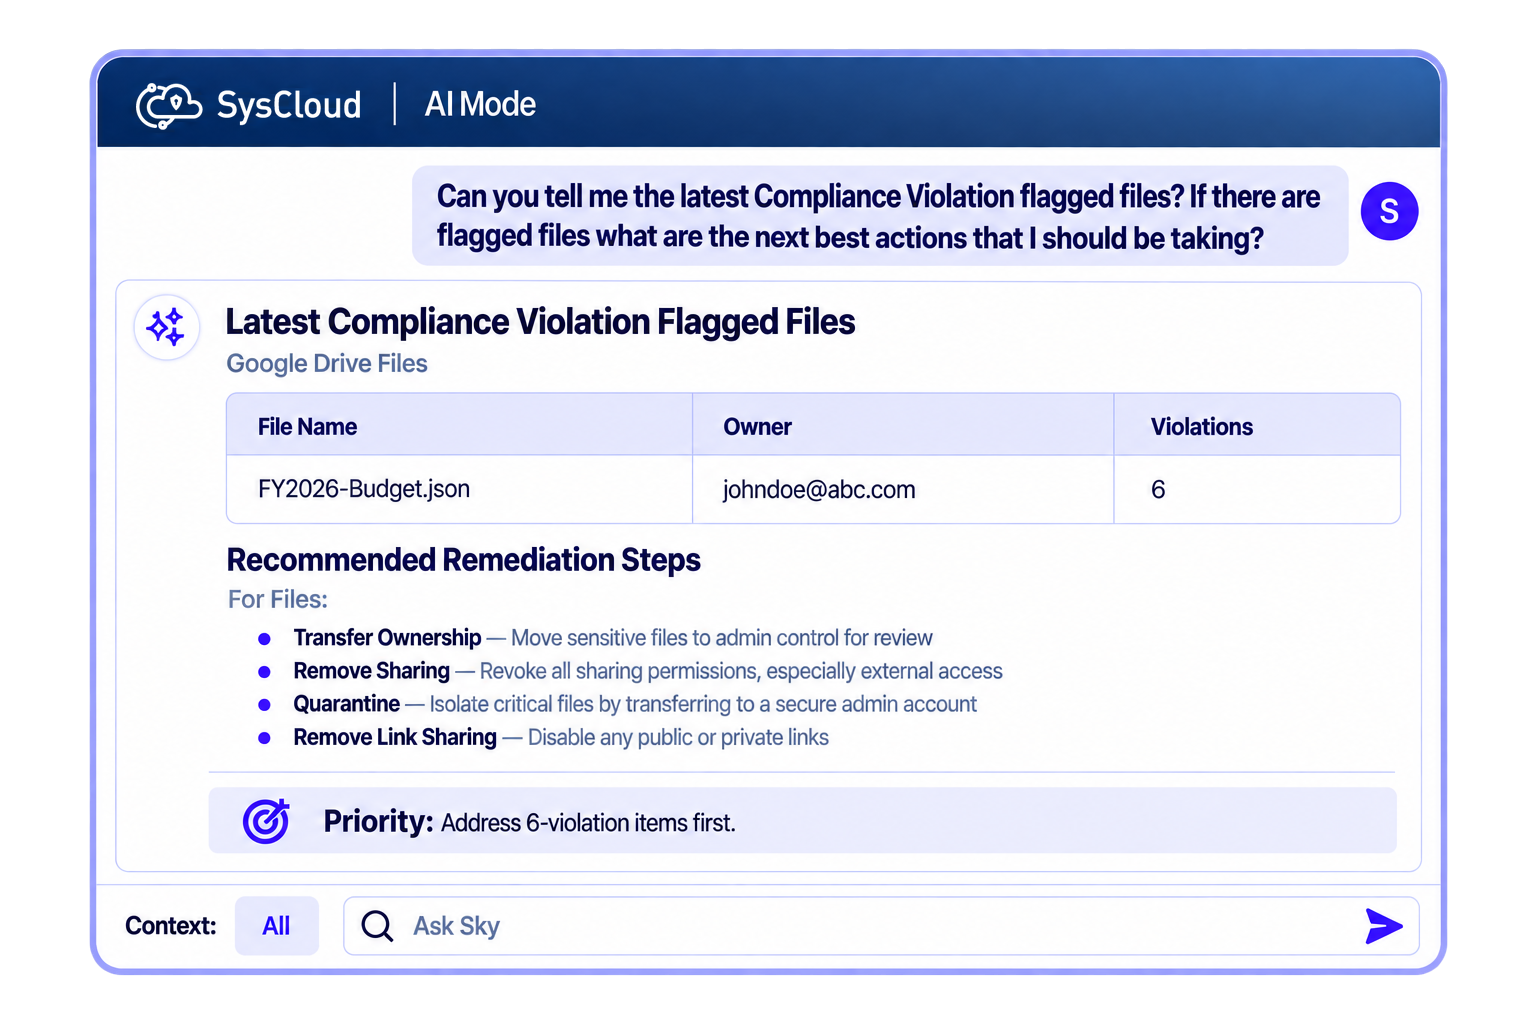This screenshot has height=1024, width=1536.
Task: Click the For Files: label
Action: [x=278, y=599]
